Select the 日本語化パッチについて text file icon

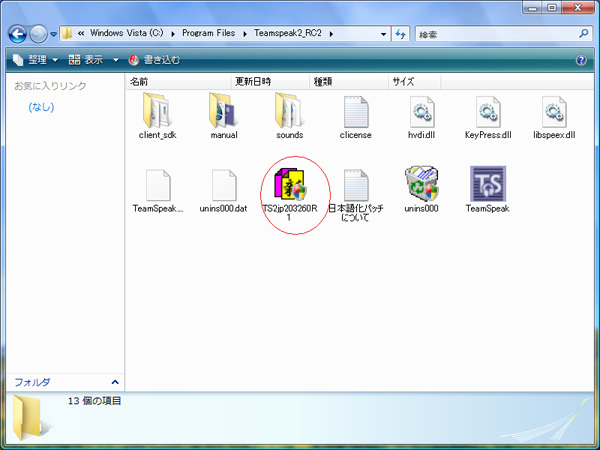pyautogui.click(x=355, y=185)
